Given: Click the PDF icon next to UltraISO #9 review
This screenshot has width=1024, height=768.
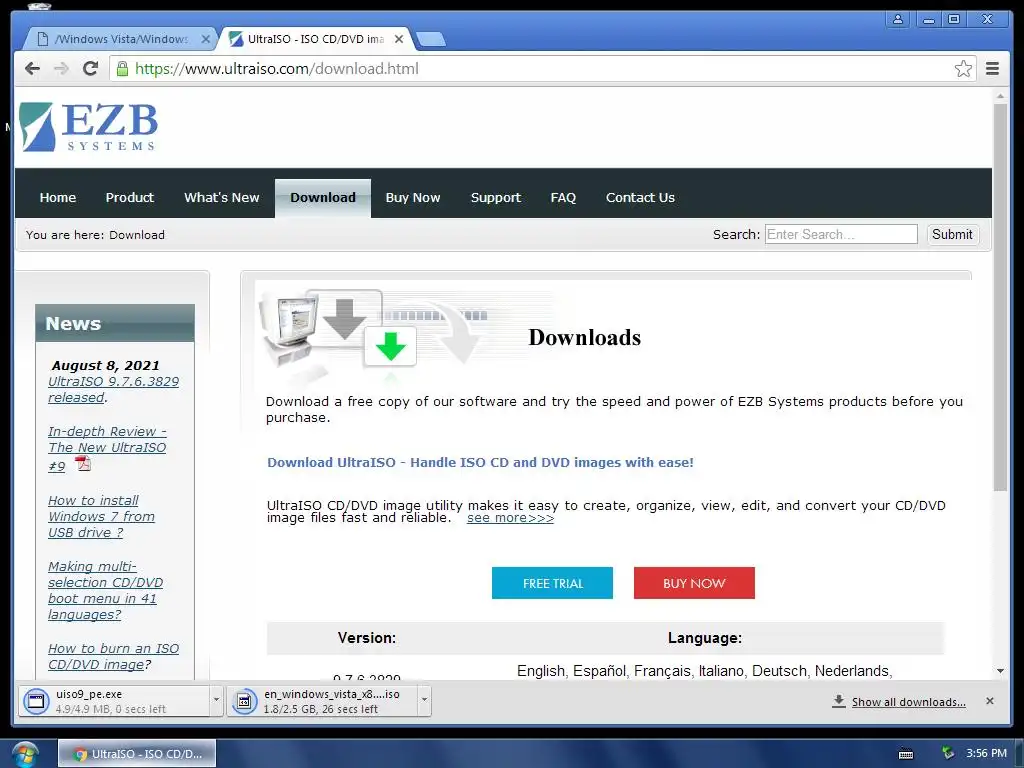Looking at the screenshot, I should click(83, 464).
